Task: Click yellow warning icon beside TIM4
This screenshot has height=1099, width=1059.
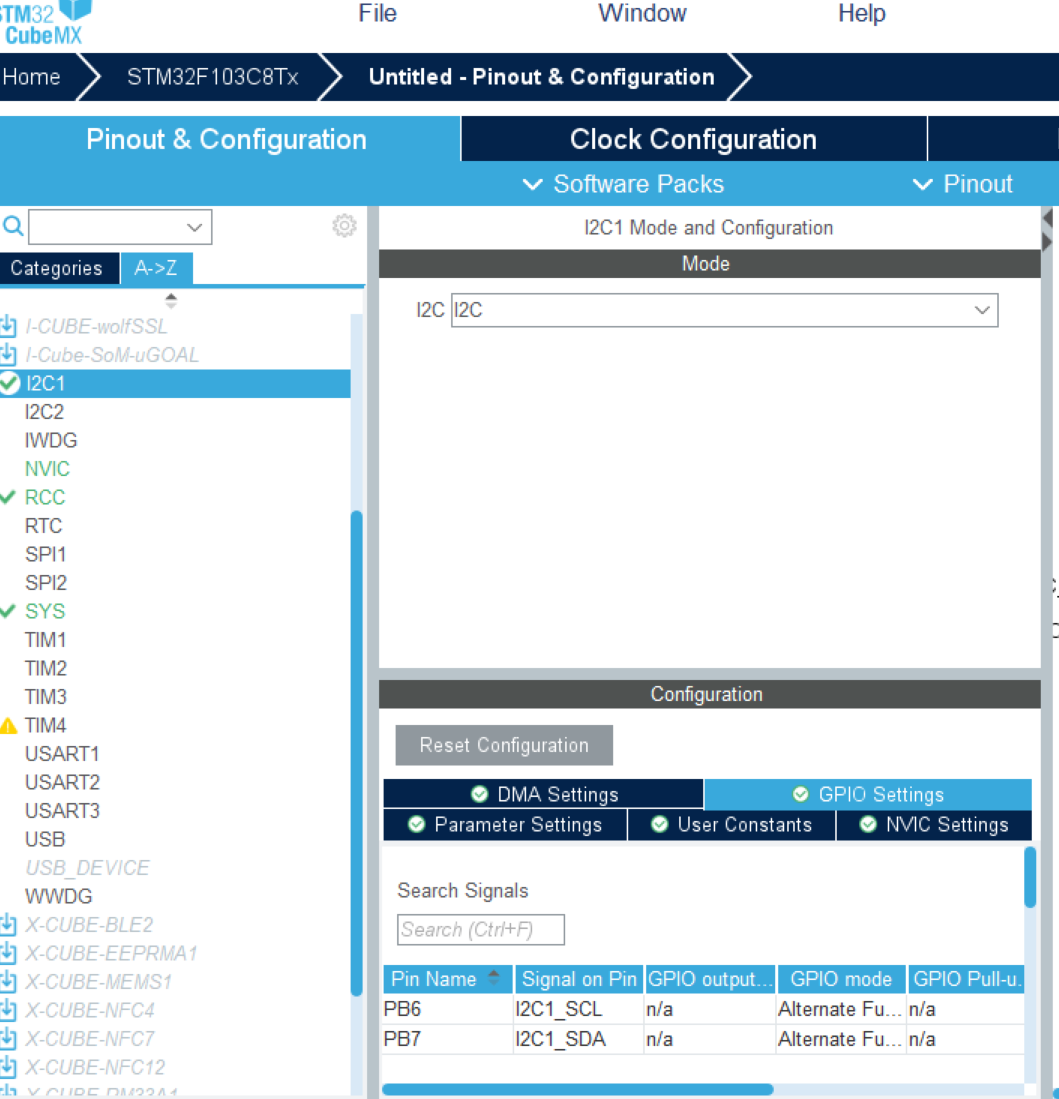Action: 8,725
